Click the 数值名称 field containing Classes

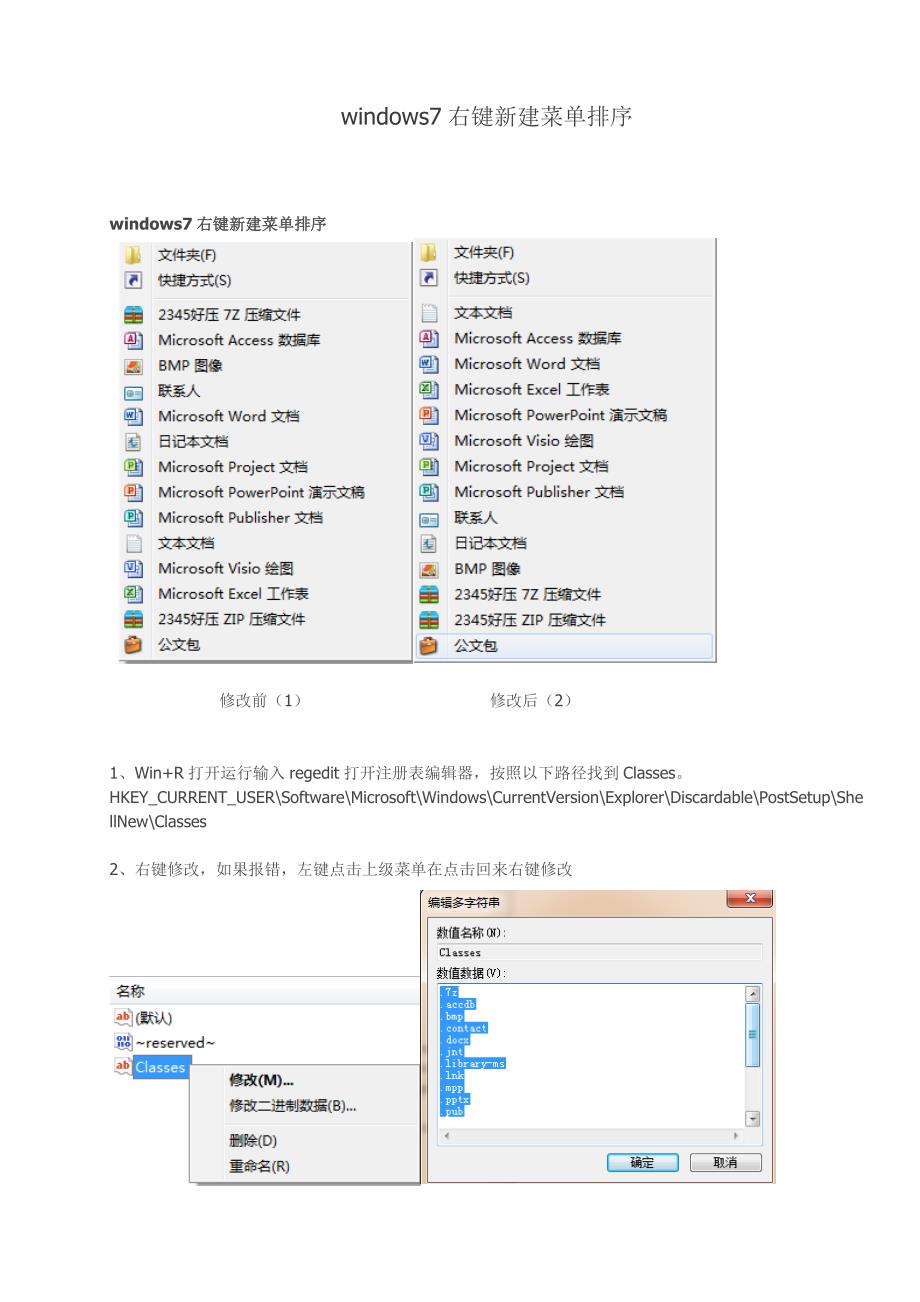[x=599, y=953]
